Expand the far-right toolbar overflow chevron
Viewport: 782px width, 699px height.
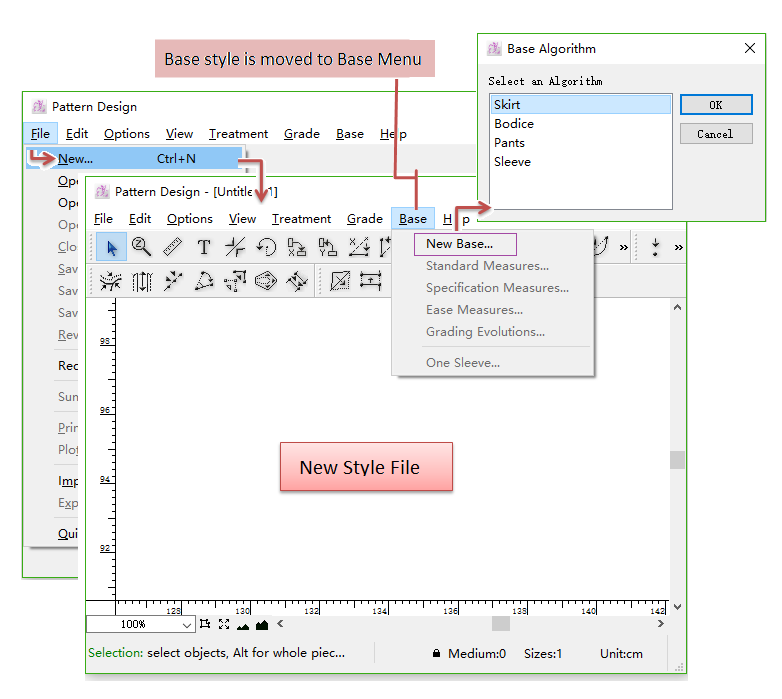[x=679, y=246]
